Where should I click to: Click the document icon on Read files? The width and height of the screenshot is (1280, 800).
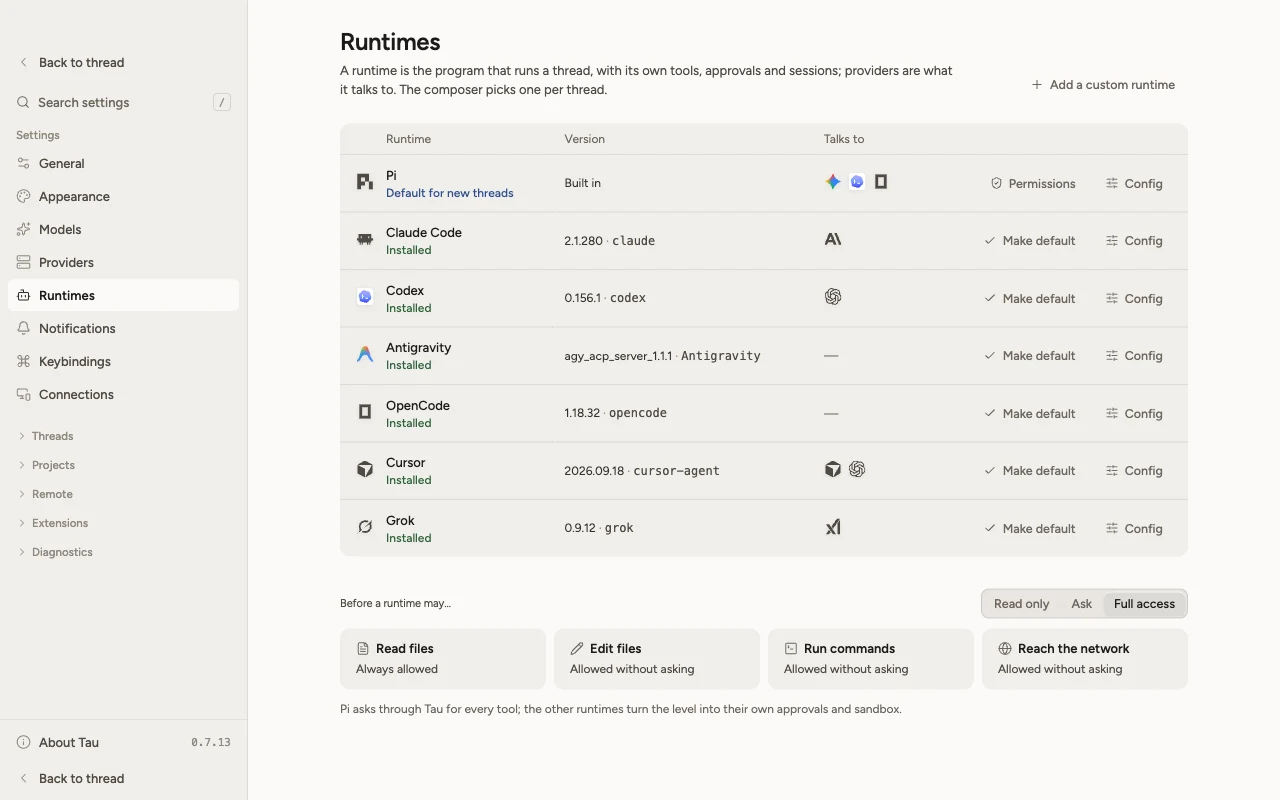tap(363, 648)
